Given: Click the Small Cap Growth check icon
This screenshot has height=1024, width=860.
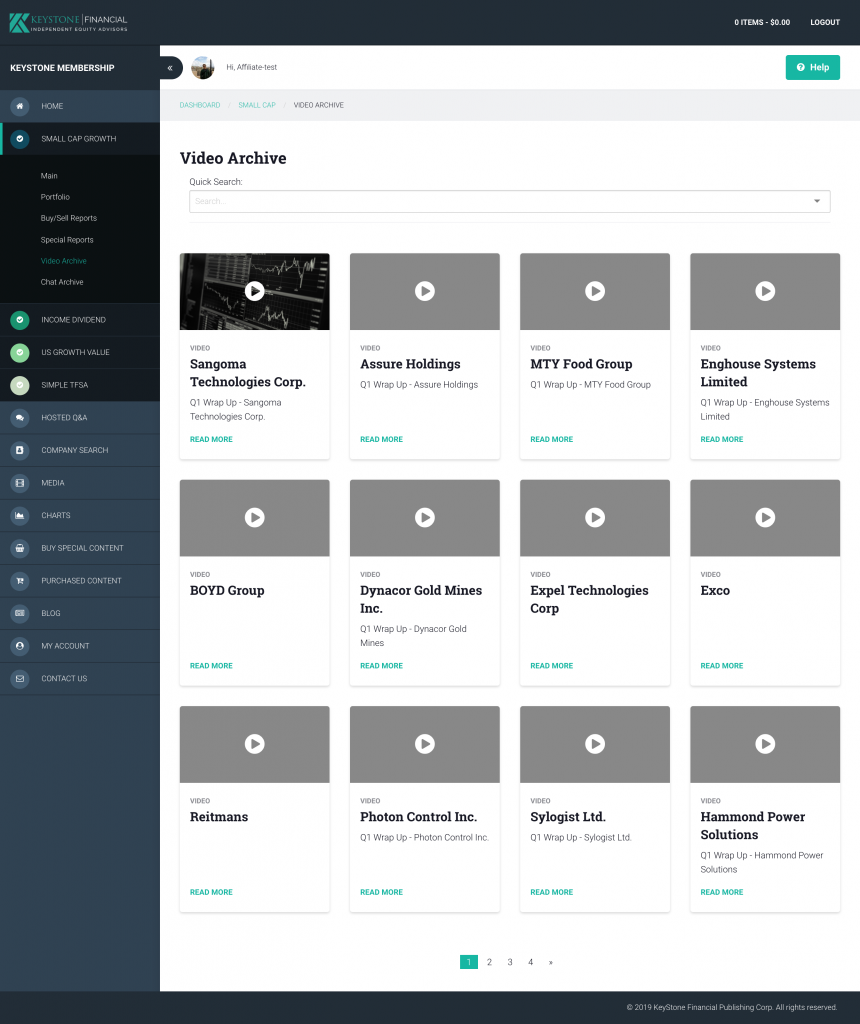Looking at the screenshot, I should (x=20, y=138).
